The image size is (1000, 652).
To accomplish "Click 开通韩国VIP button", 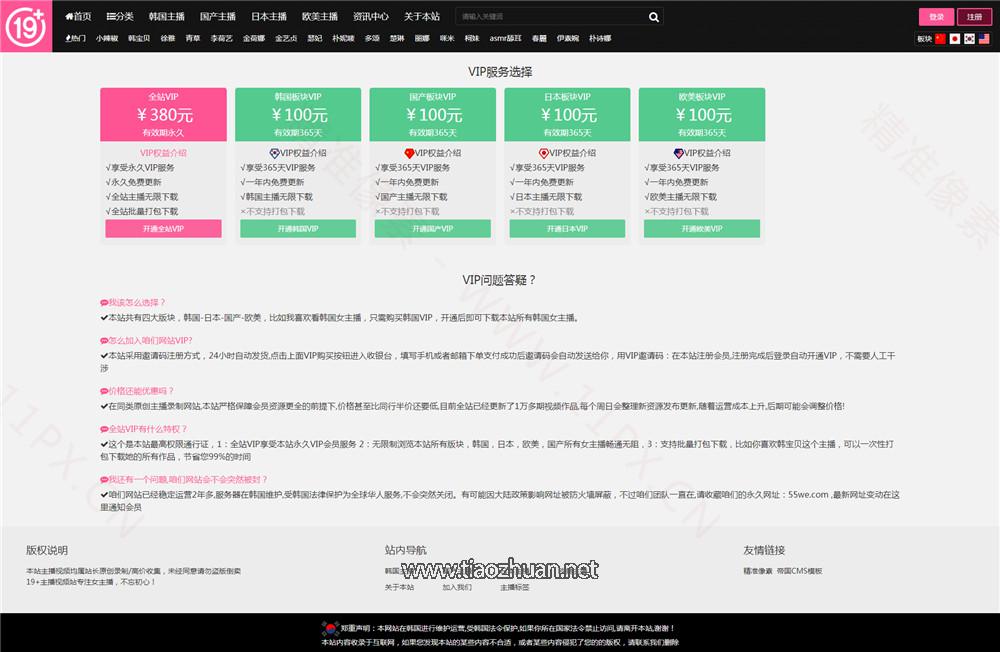I will [298, 229].
